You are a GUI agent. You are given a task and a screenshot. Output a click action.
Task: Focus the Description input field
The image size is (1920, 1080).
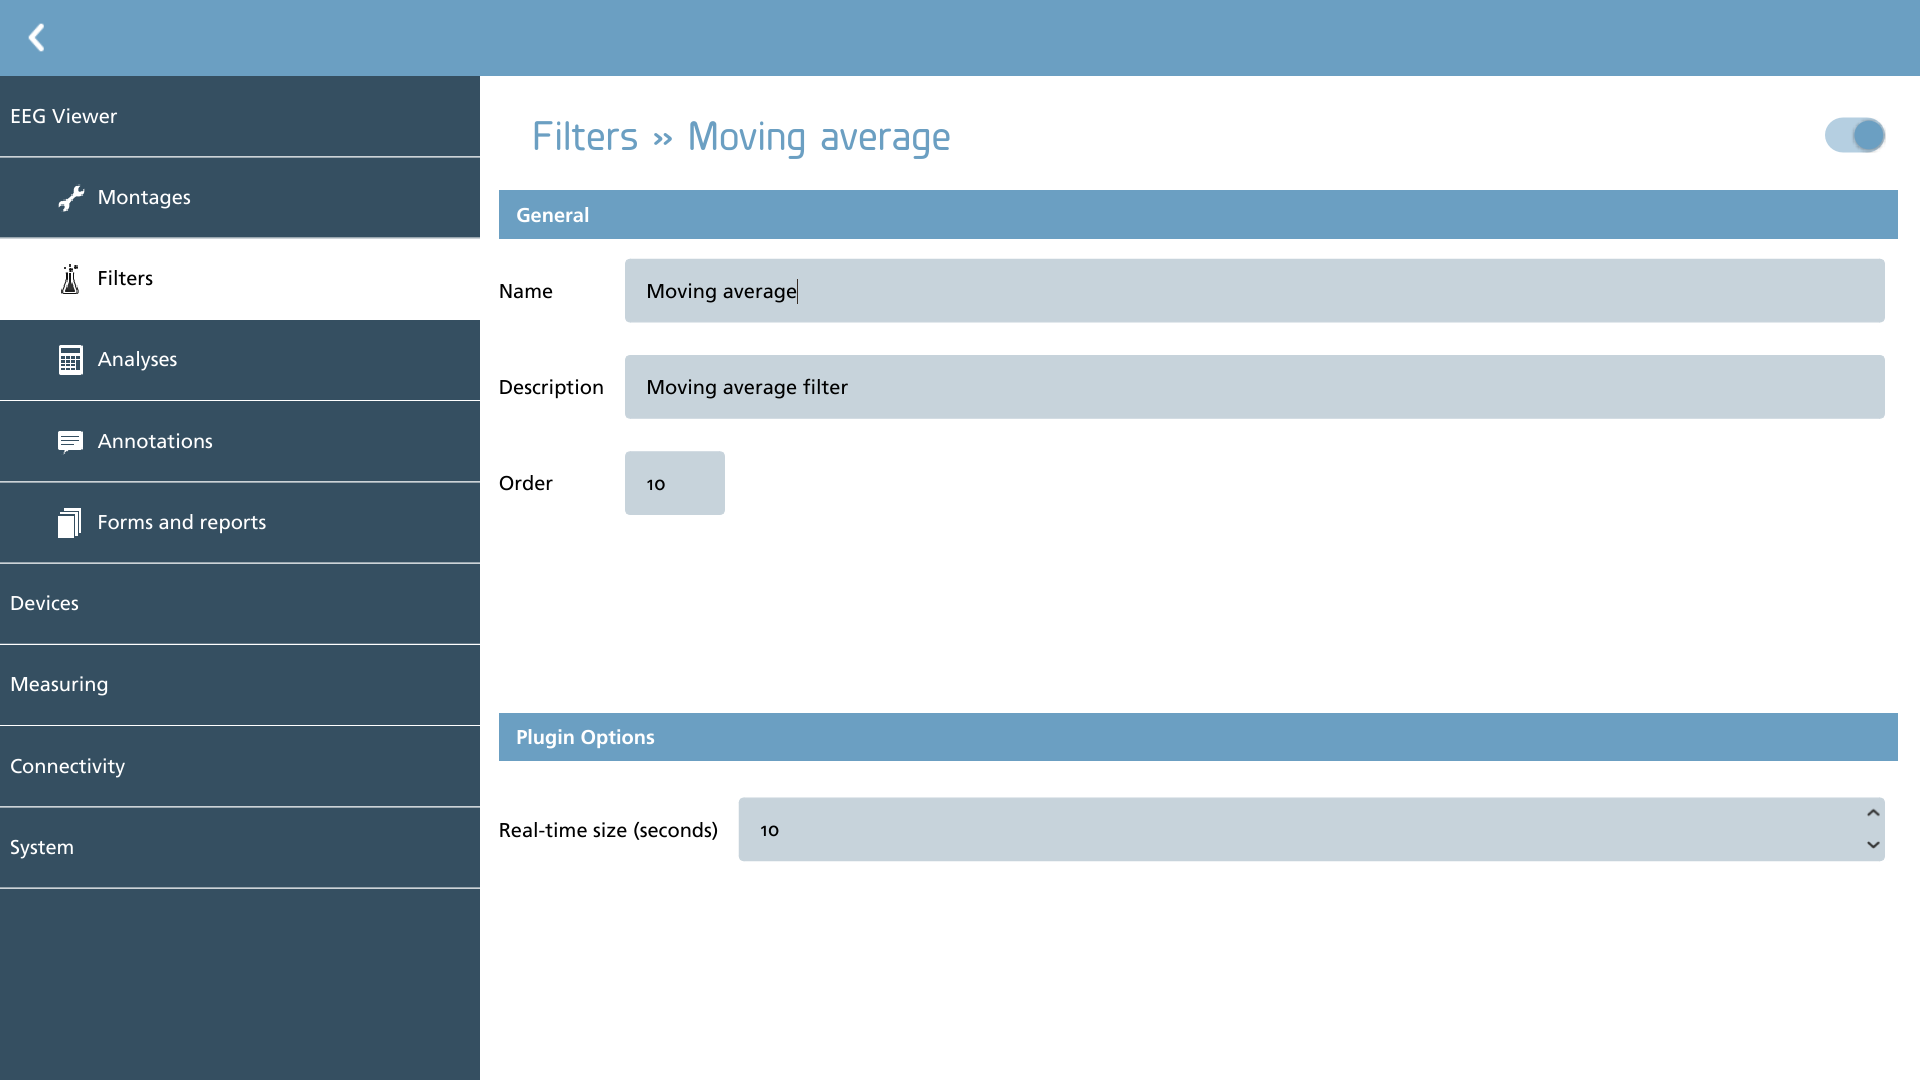tap(1254, 387)
